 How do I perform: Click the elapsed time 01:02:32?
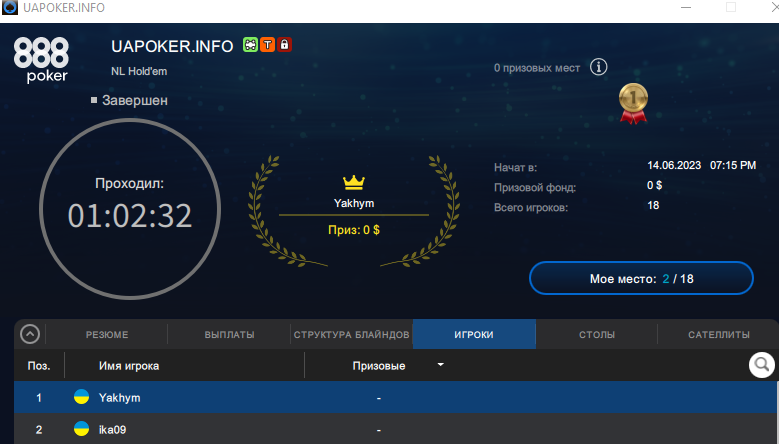coord(130,216)
